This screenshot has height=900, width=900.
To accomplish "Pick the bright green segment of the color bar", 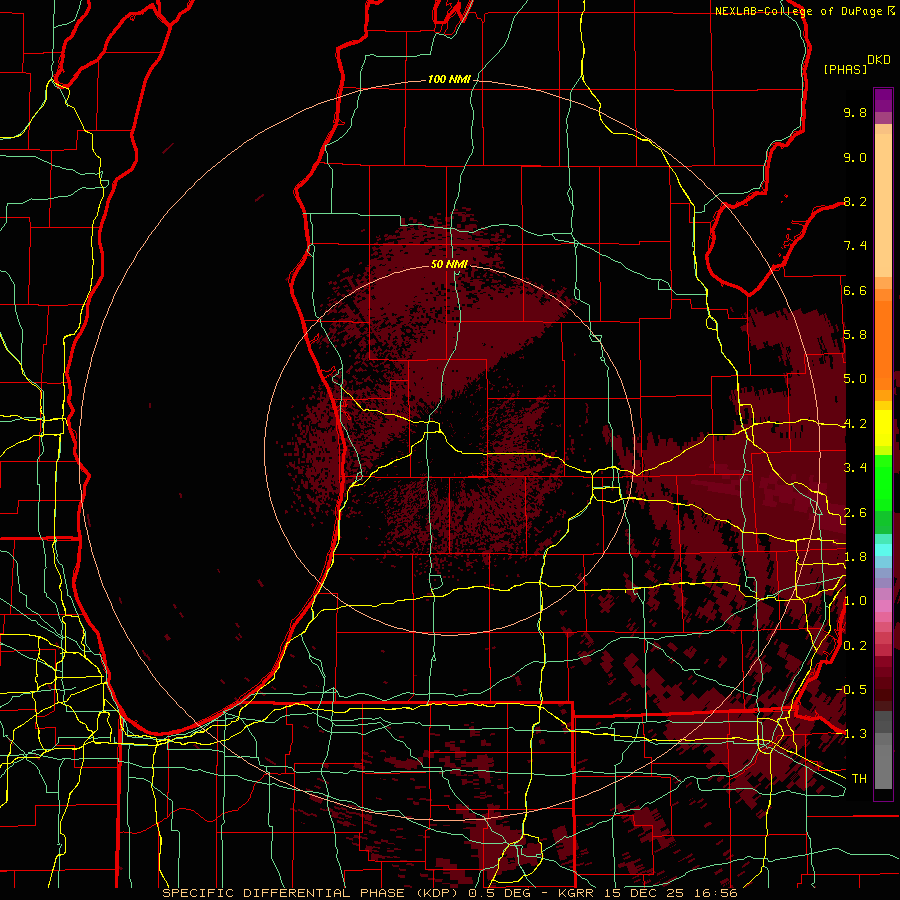I will coord(883,482).
